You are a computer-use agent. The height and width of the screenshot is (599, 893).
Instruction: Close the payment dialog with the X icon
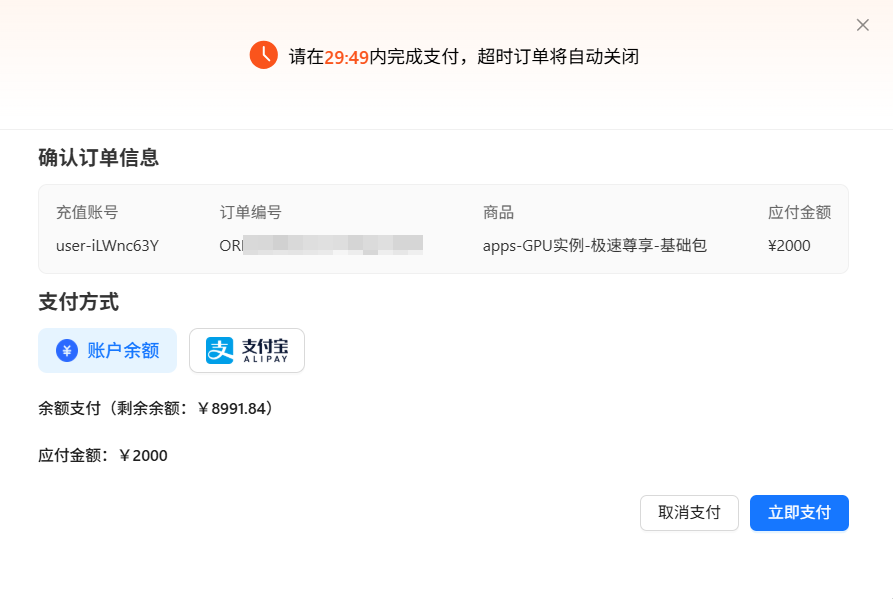coord(863,25)
